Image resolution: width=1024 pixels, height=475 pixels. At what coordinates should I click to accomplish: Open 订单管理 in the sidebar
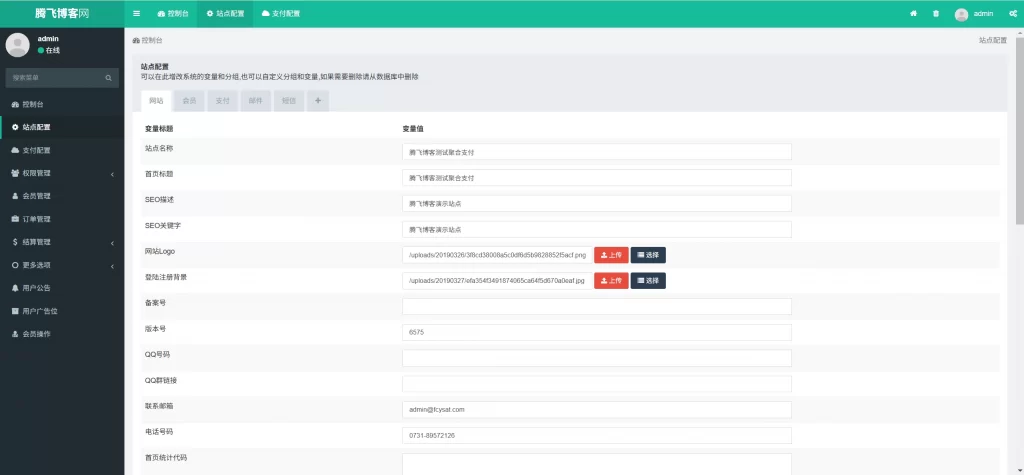[37, 219]
